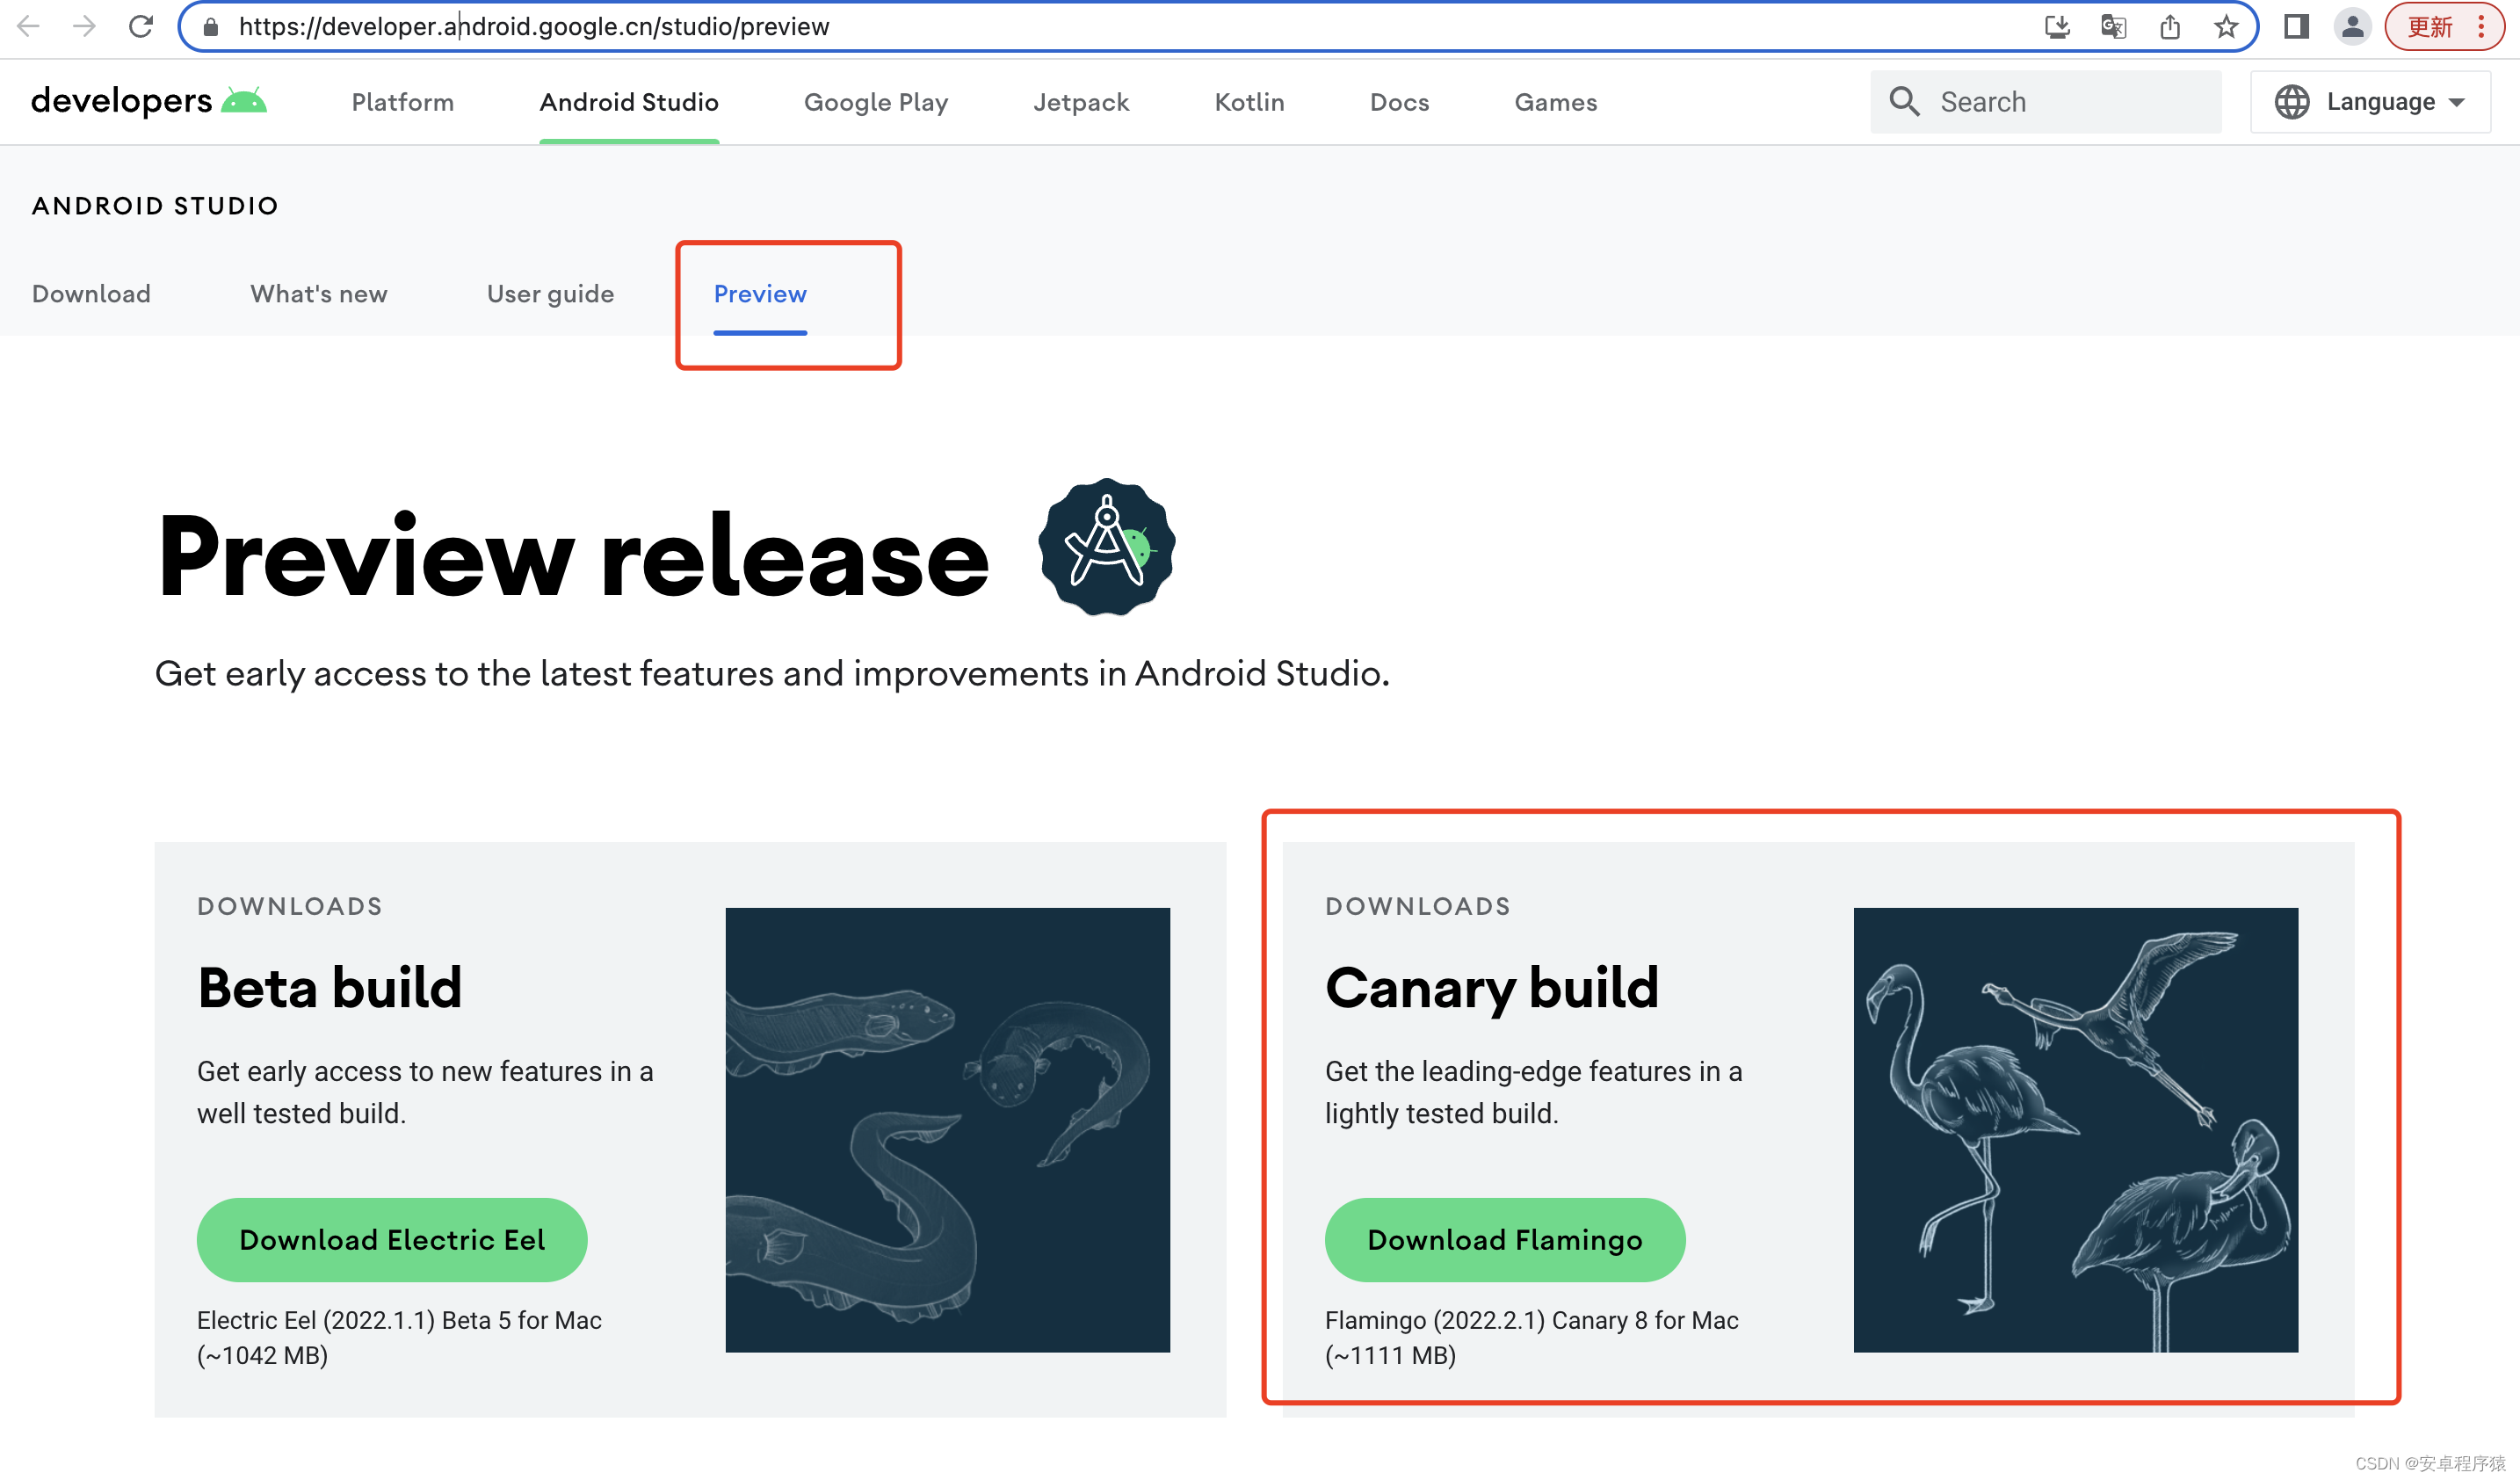This screenshot has height=1480, width=2520.
Task: Click the install app icon in address bar
Action: [2056, 27]
